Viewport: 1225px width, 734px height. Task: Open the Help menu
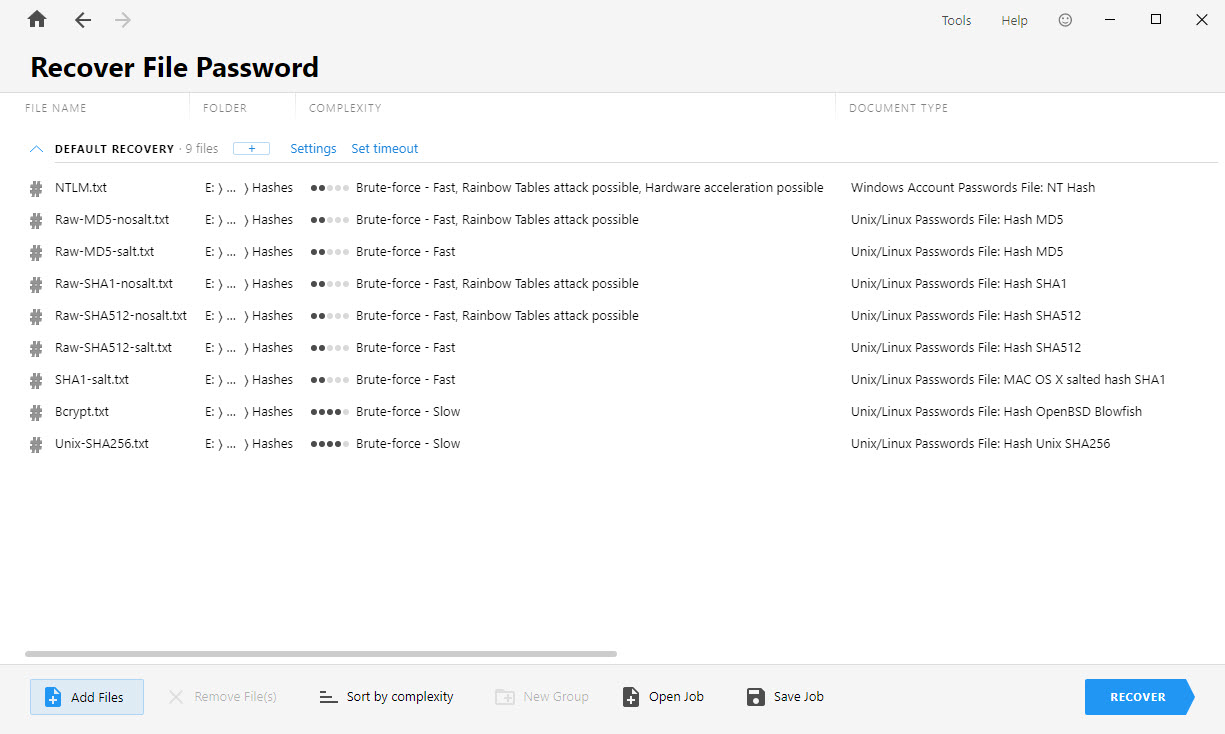coord(1014,19)
